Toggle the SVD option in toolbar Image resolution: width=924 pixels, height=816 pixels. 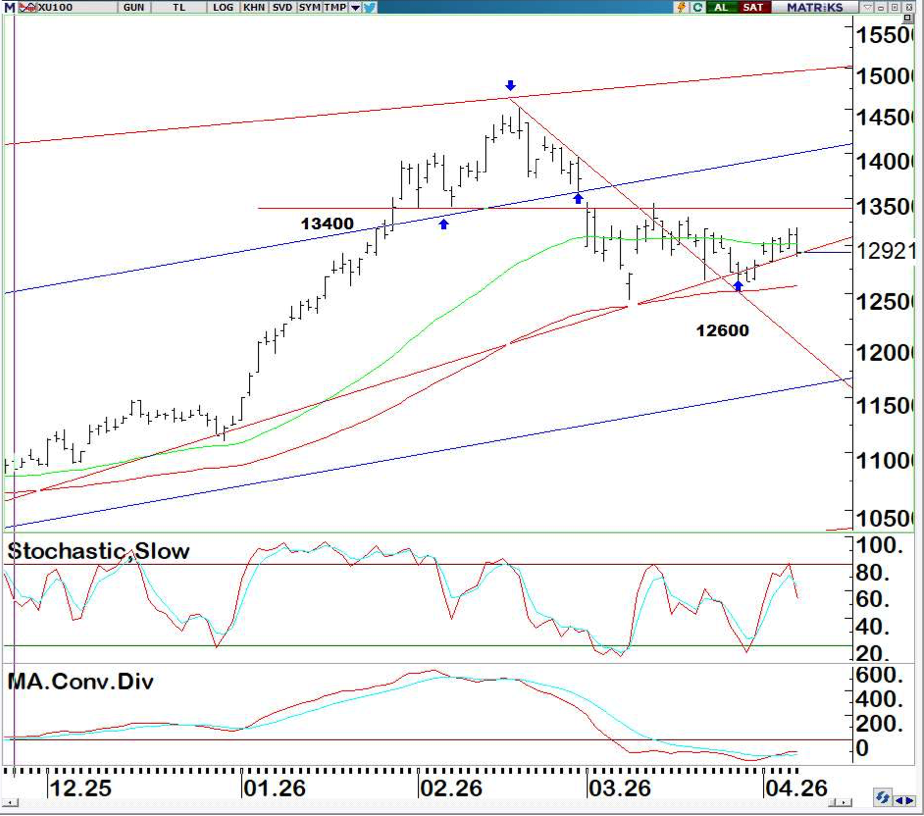point(282,7)
